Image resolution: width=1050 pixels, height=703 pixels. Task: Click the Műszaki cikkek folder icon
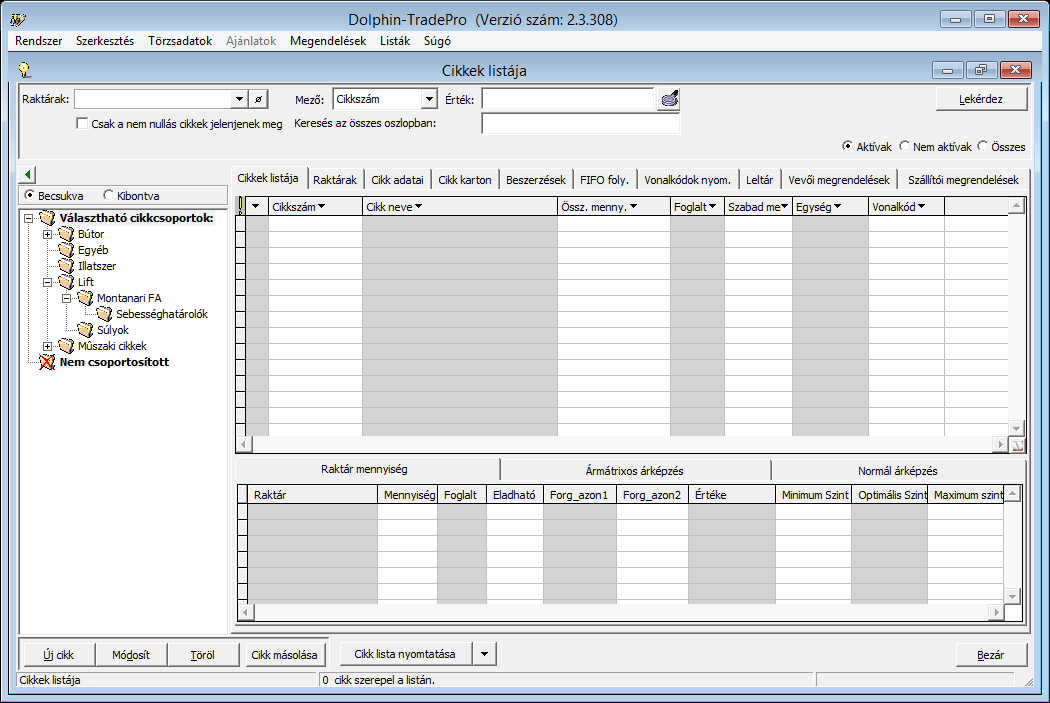click(66, 346)
